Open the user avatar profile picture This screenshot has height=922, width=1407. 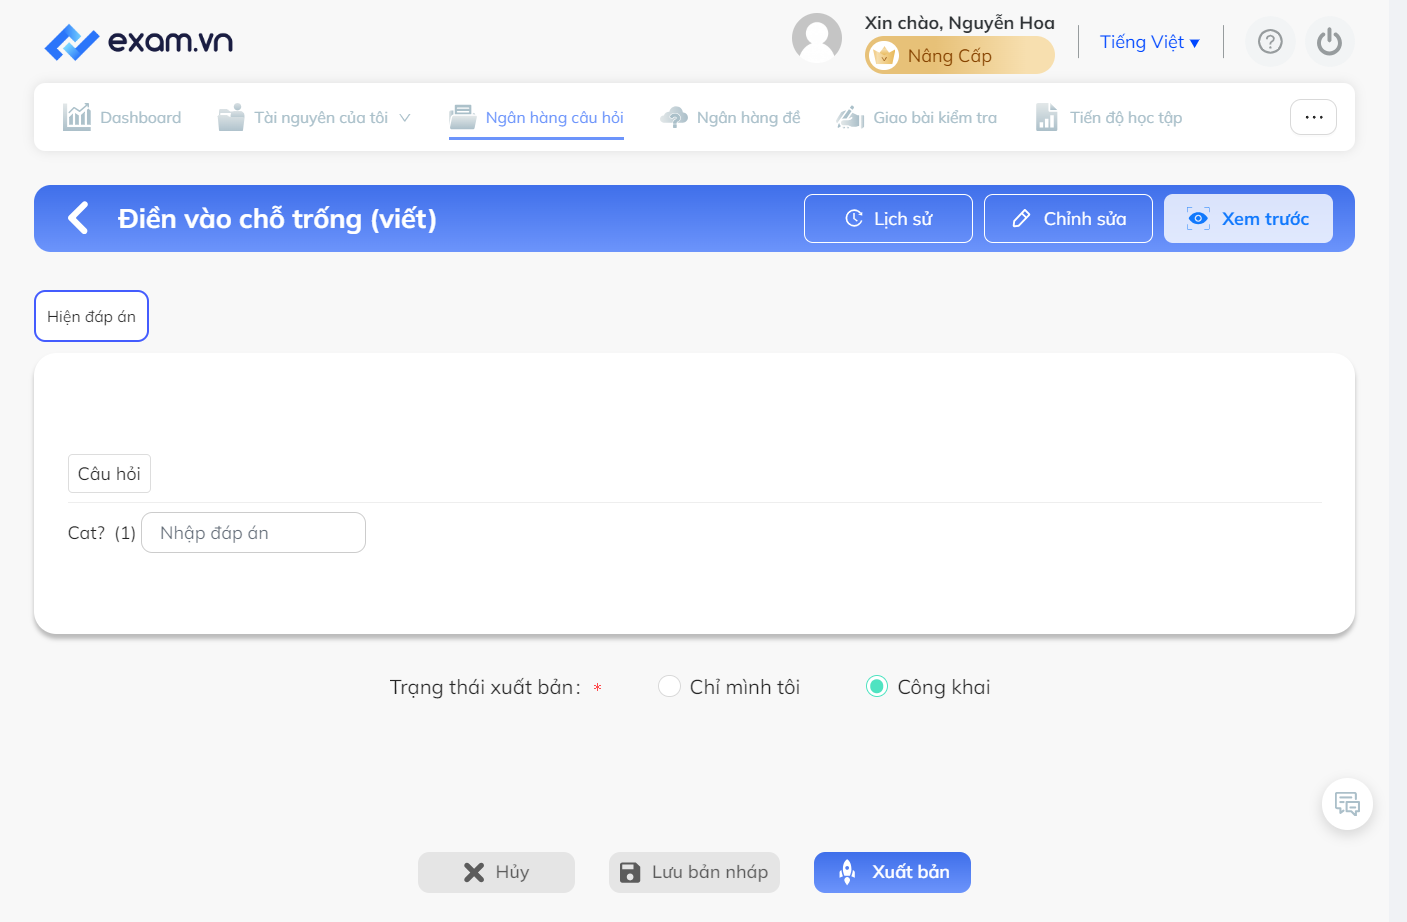pyautogui.click(x=817, y=38)
